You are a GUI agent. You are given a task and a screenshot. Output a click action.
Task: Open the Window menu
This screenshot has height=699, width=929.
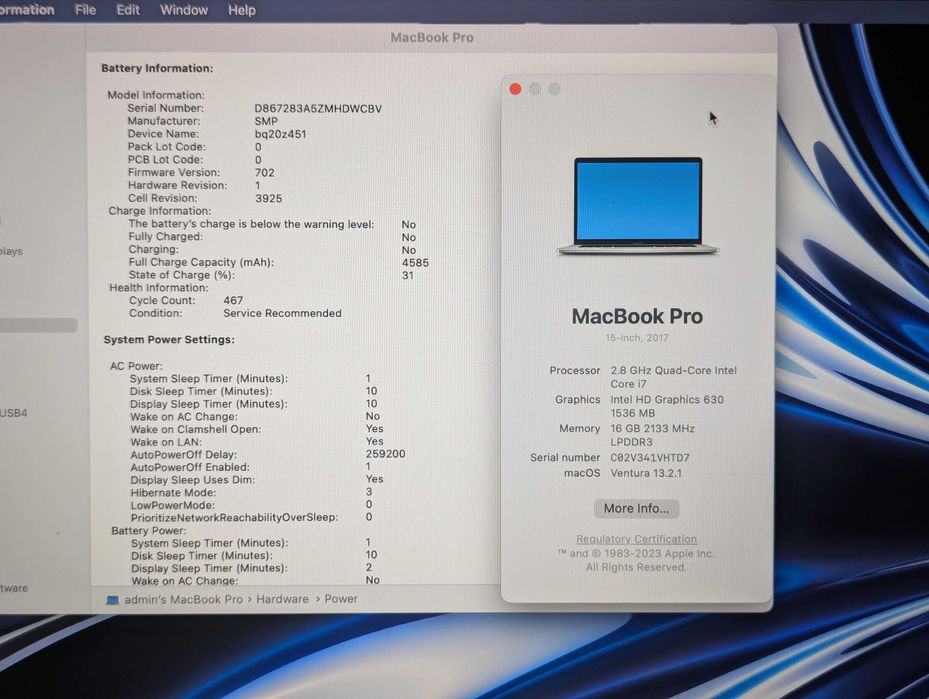pyautogui.click(x=184, y=10)
